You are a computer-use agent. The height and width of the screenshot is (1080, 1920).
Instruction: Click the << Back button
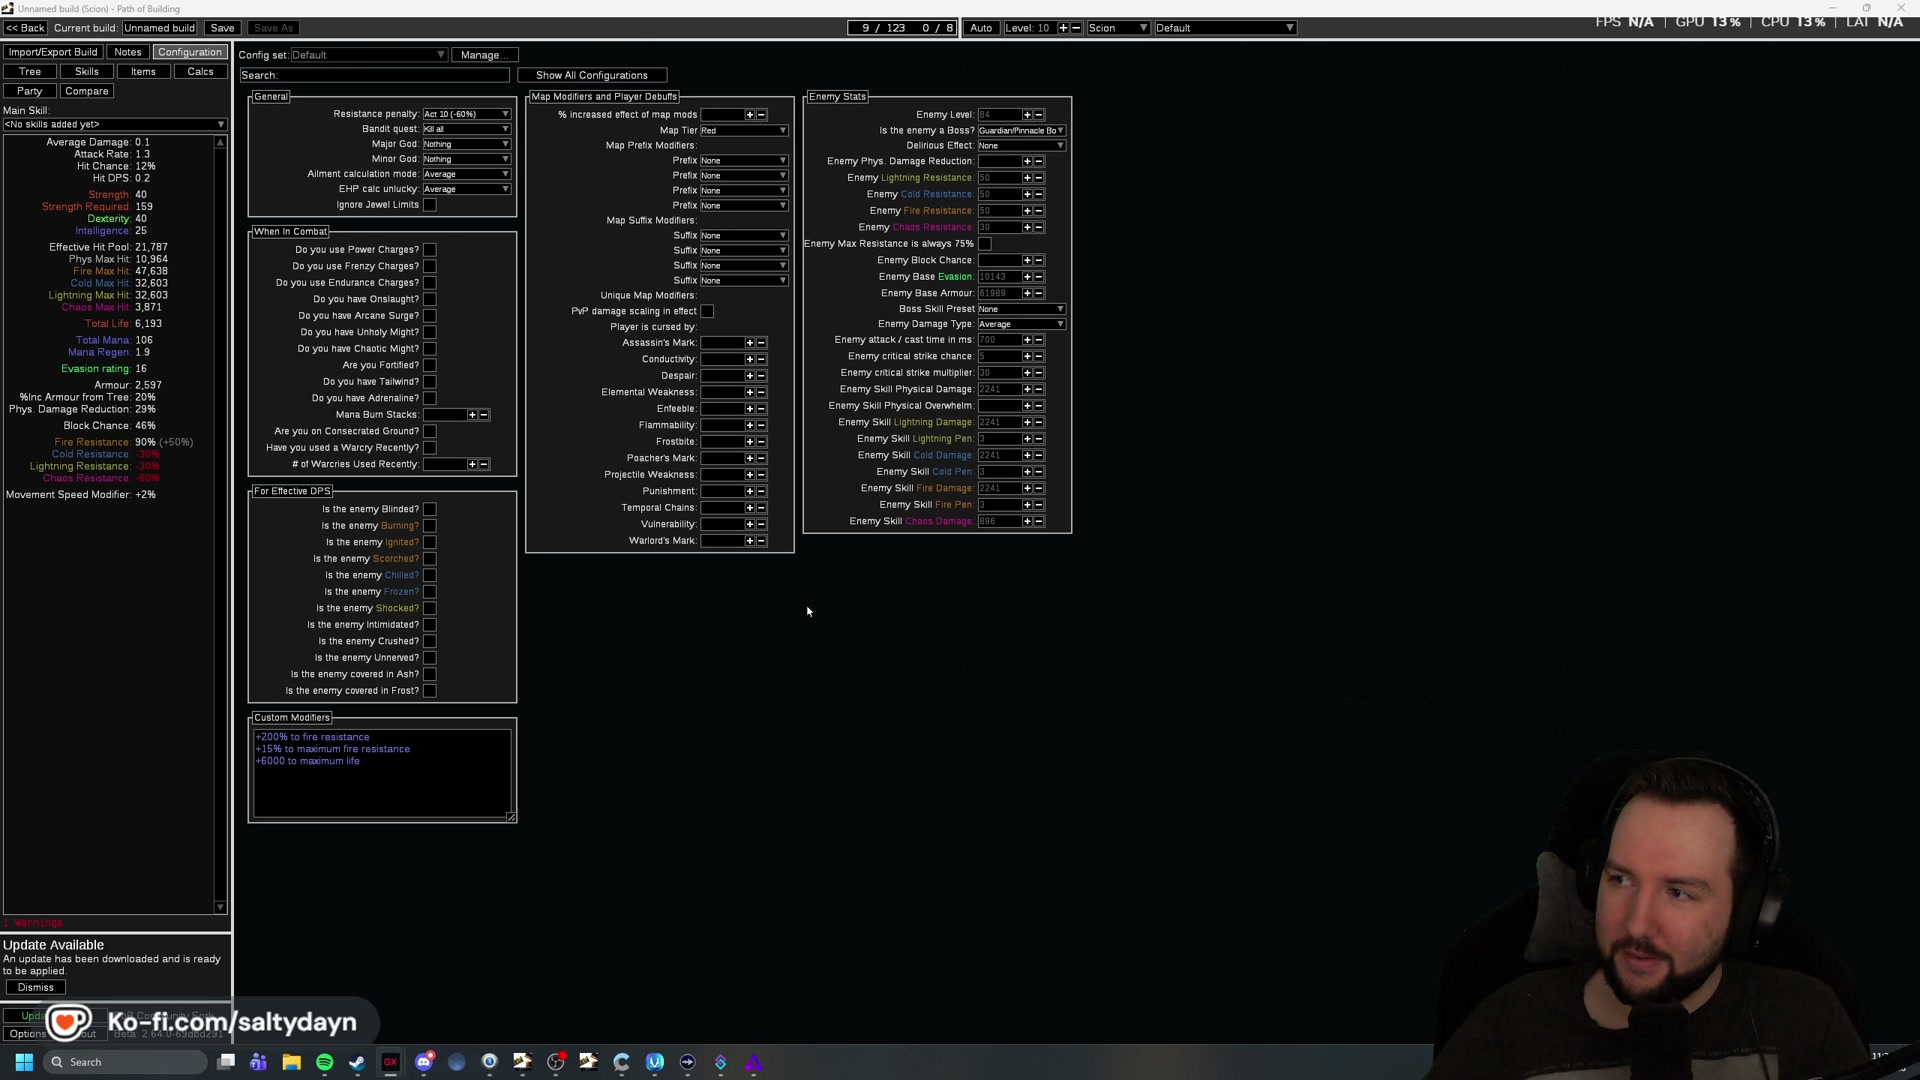[x=25, y=28]
